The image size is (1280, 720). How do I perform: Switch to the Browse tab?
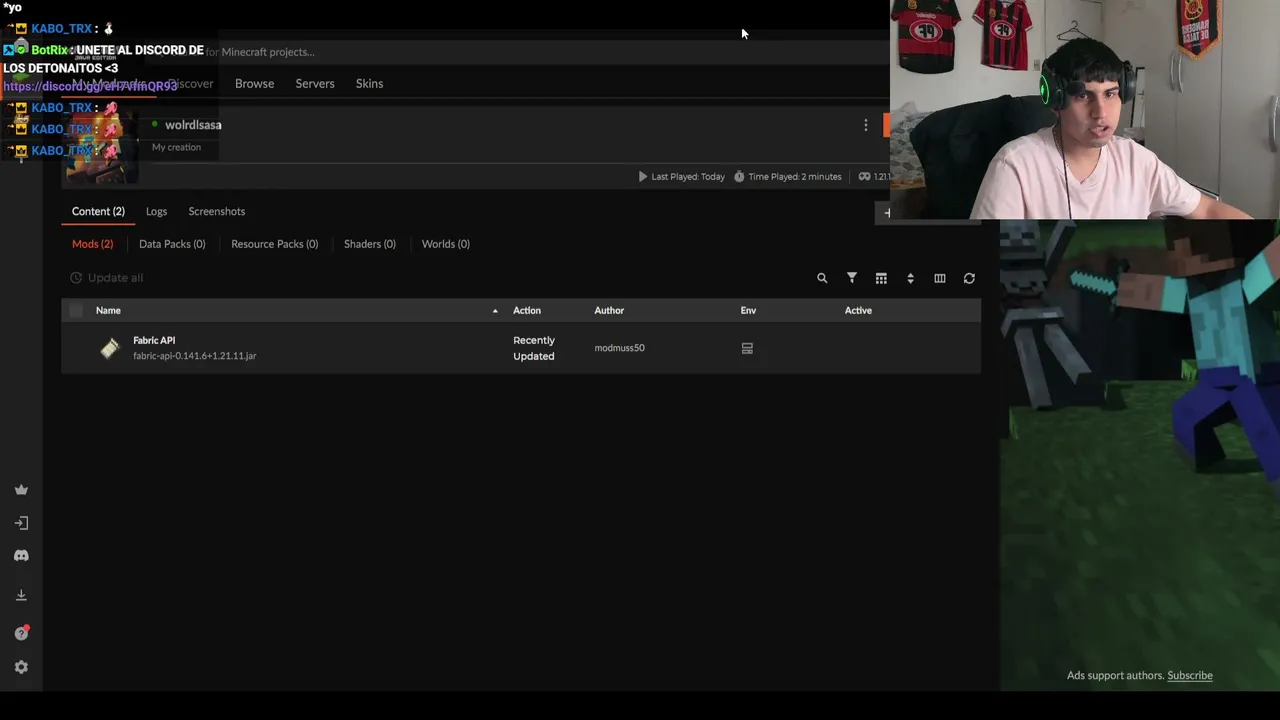tap(254, 84)
